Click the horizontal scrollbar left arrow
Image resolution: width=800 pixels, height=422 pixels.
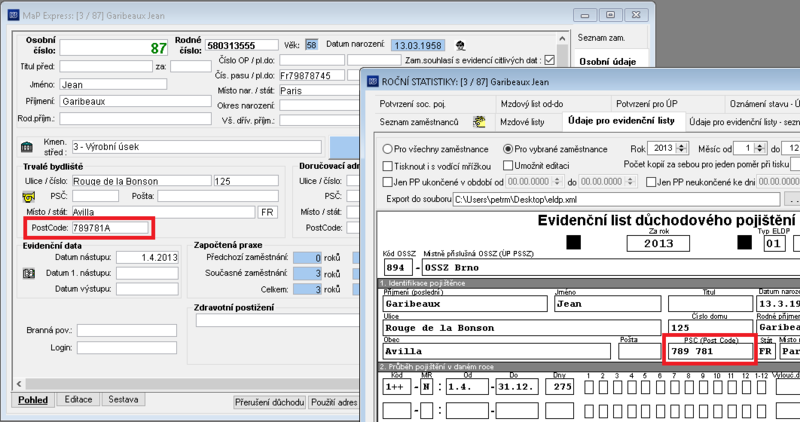[x=19, y=383]
